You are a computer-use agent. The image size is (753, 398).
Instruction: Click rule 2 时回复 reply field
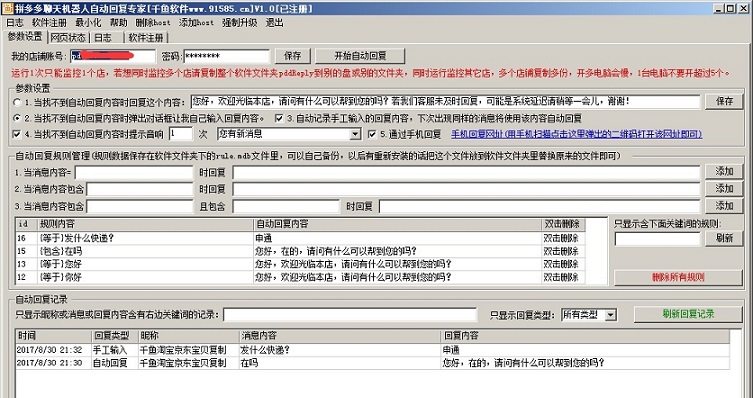466,189
